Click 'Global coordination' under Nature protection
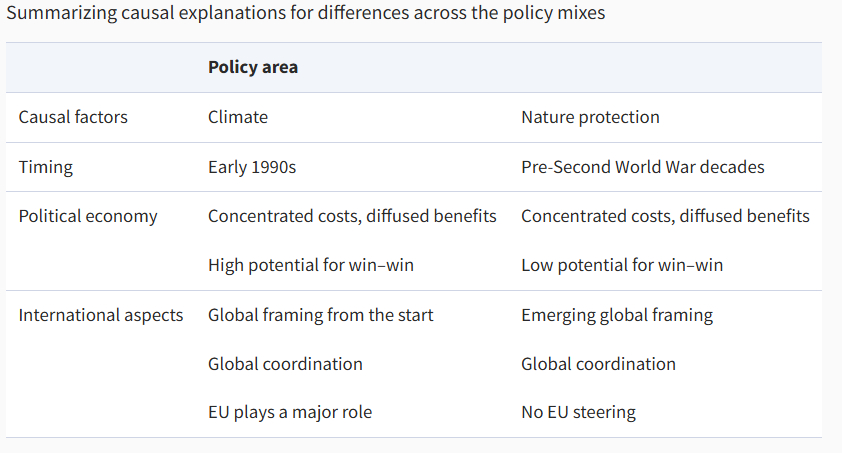 598,364
